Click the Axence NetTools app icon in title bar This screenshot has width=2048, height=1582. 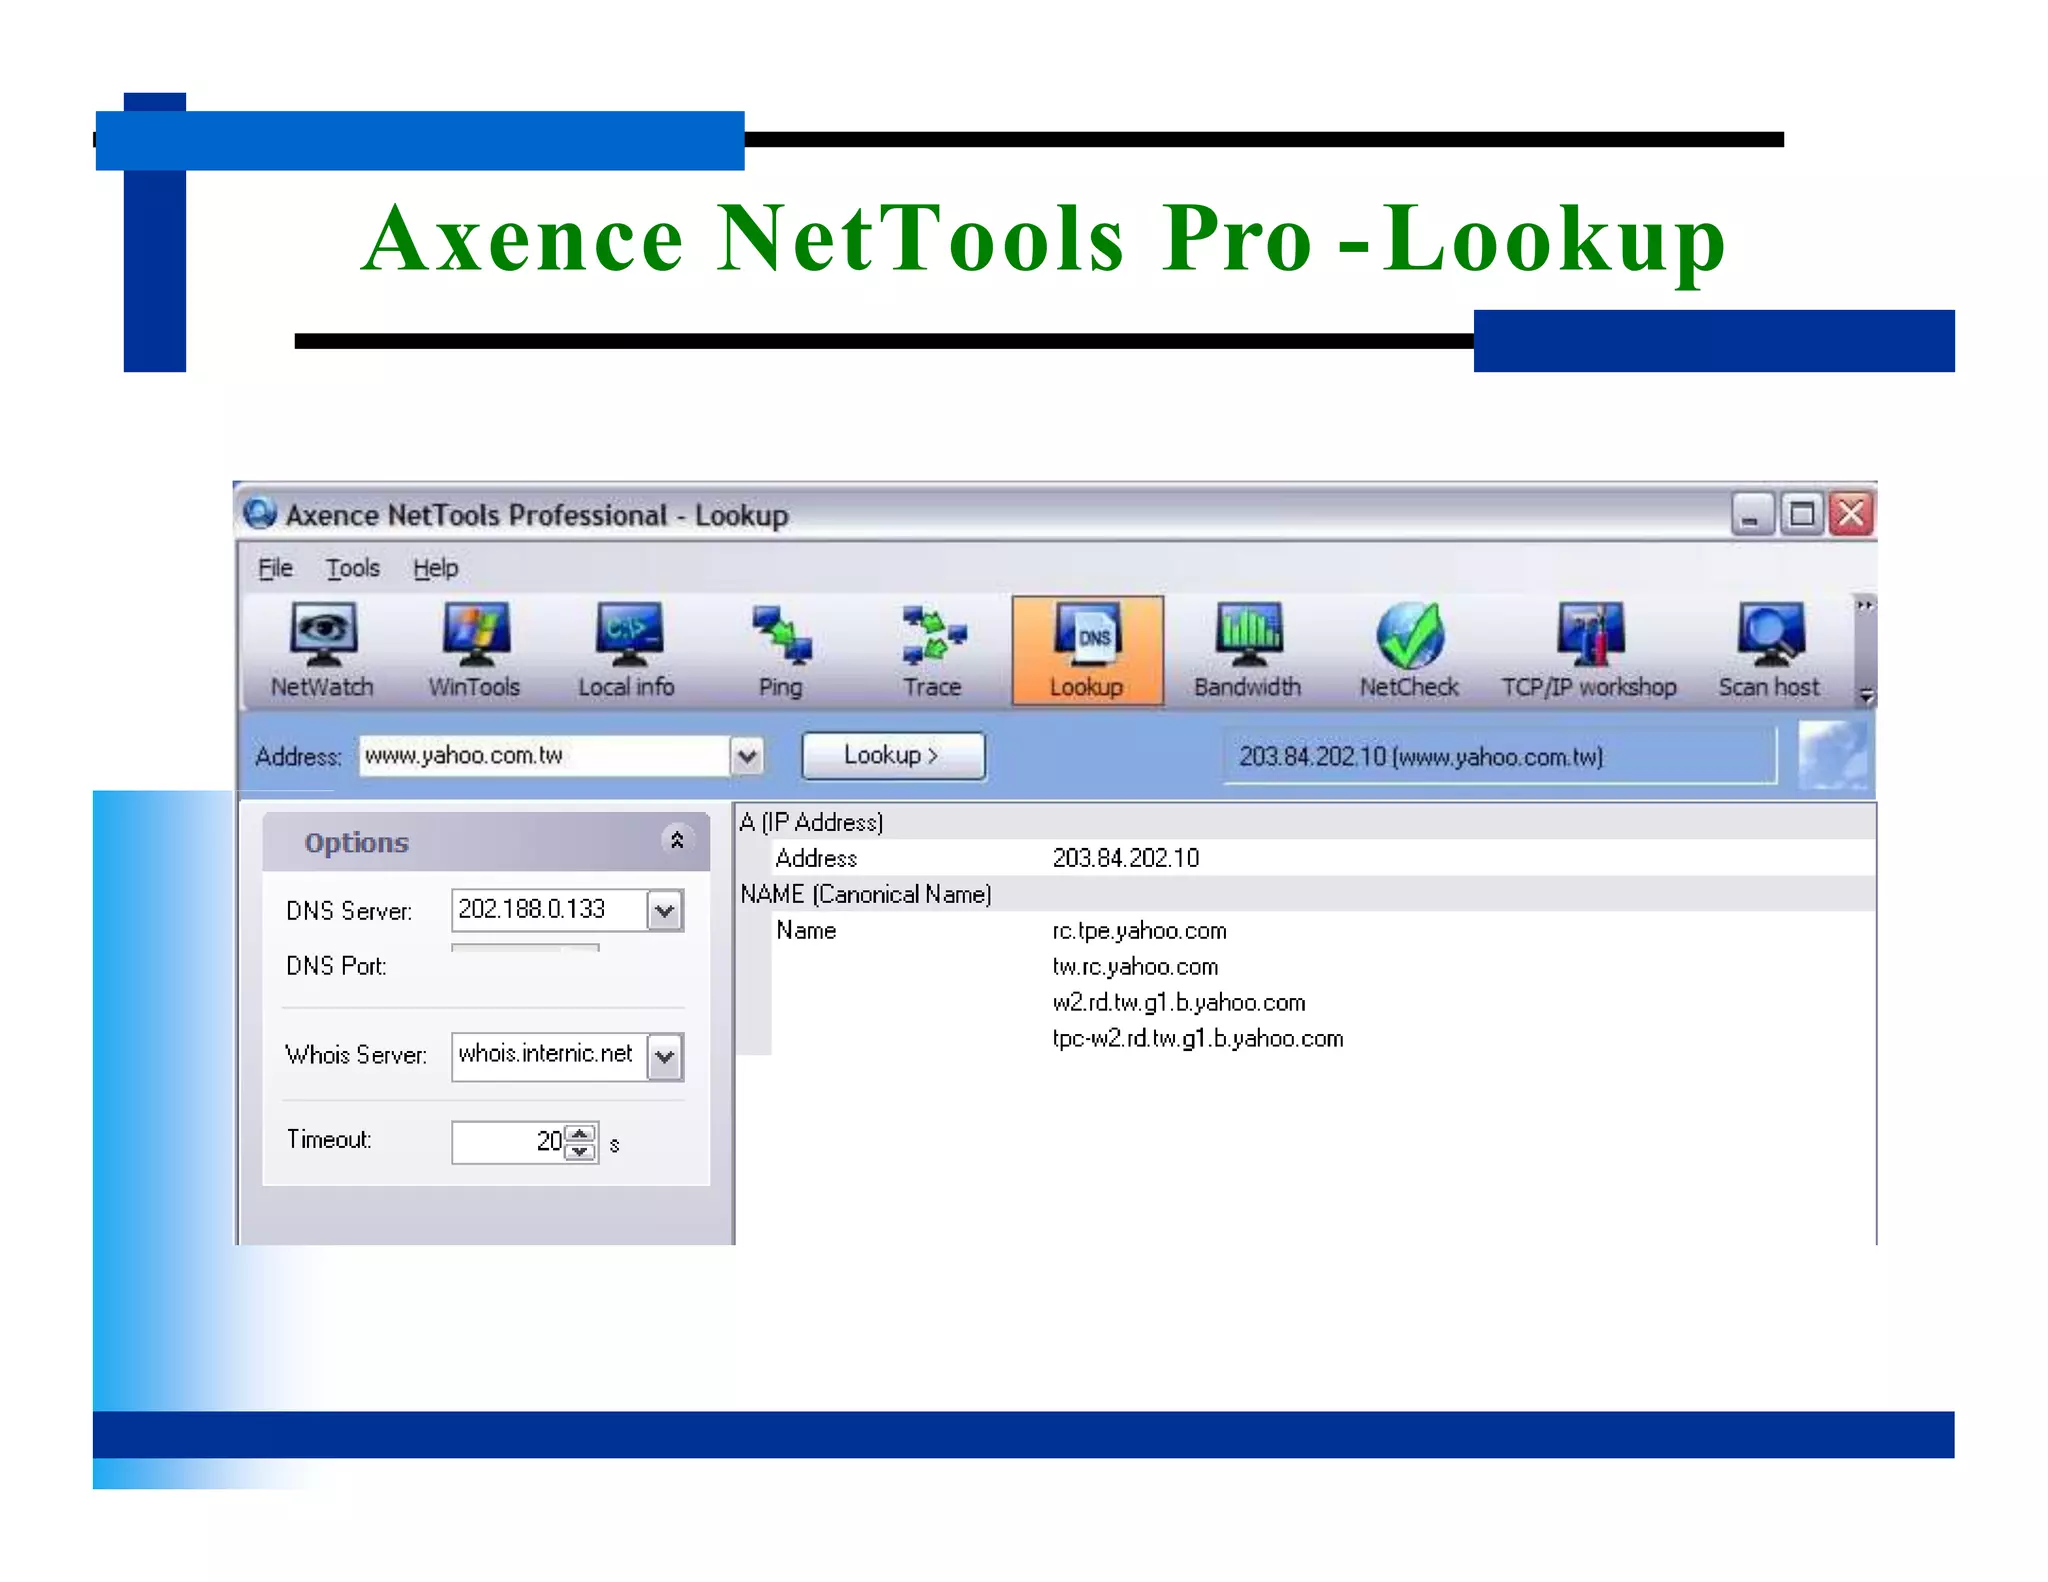tap(260, 513)
